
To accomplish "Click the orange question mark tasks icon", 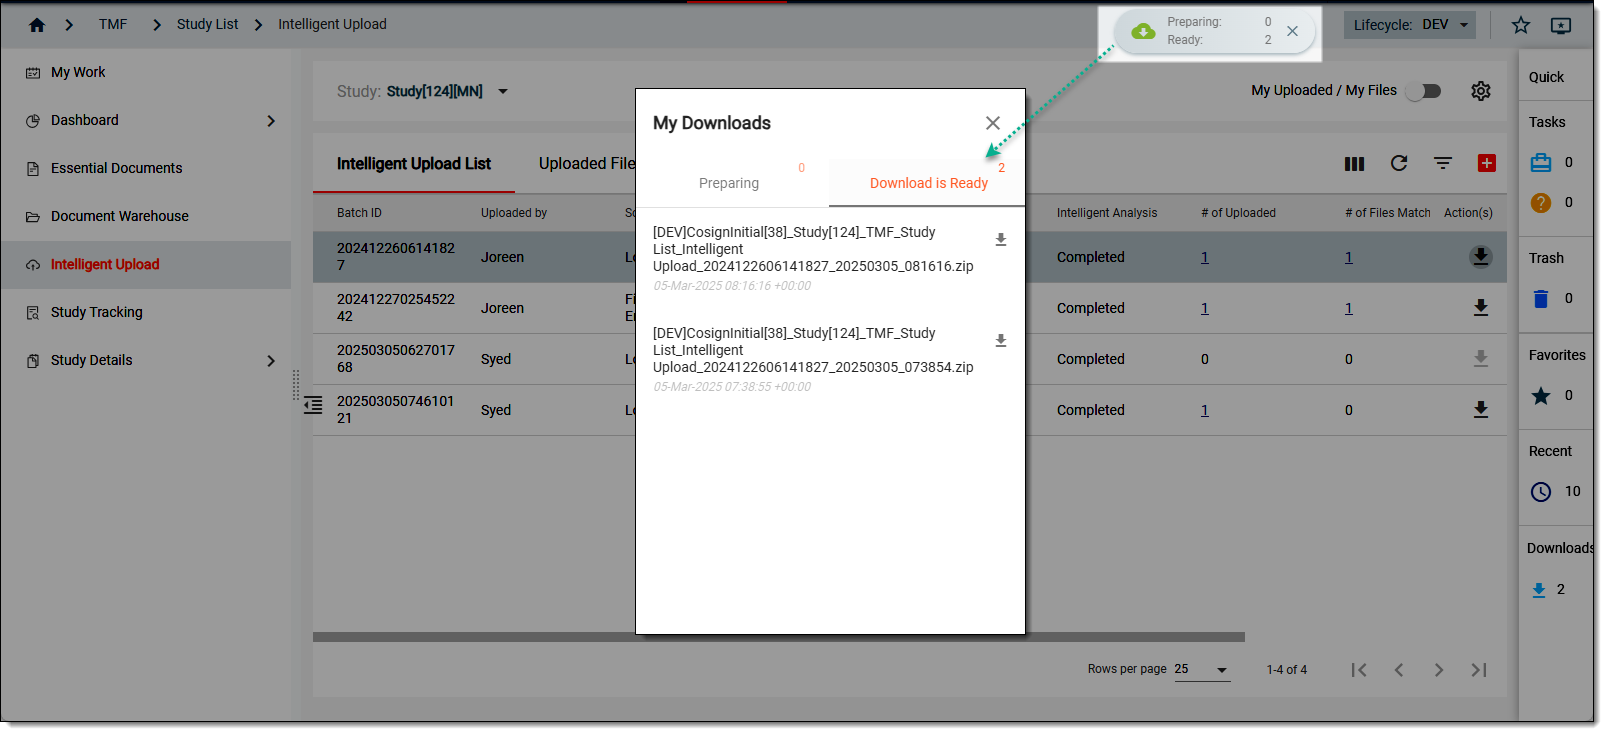I will pos(1541,203).
